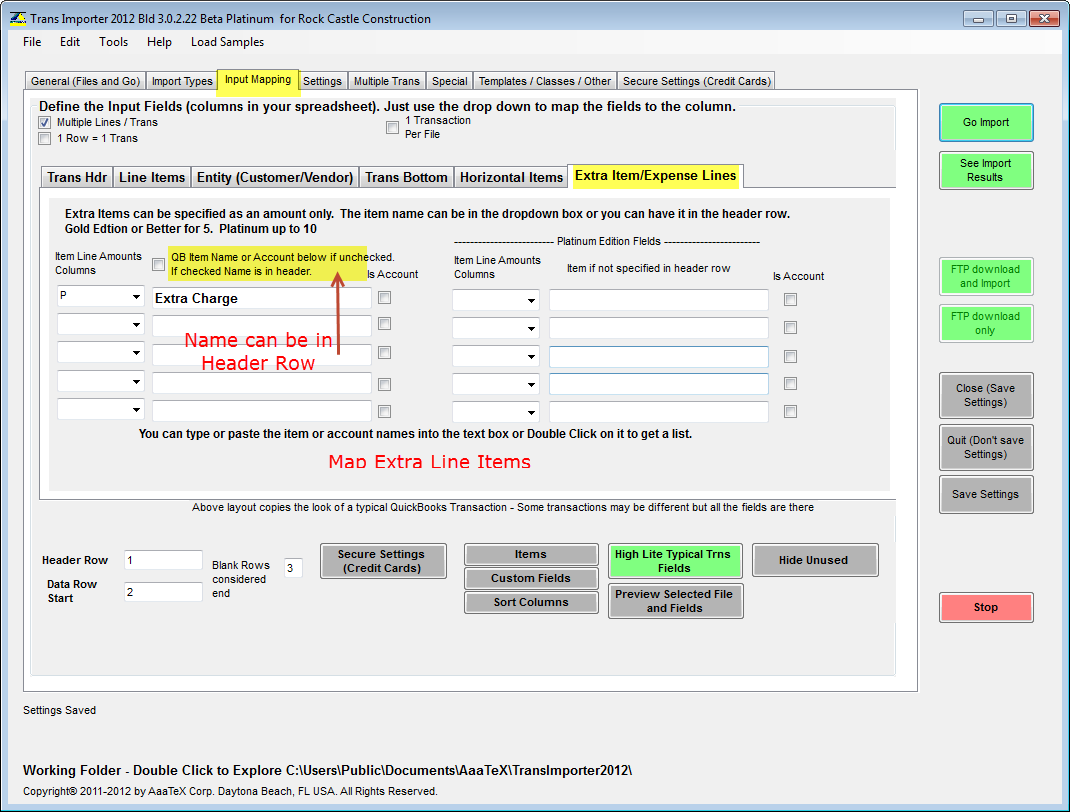The height and width of the screenshot is (812, 1070).
Task: Click the Header Row input field
Action: [163, 560]
